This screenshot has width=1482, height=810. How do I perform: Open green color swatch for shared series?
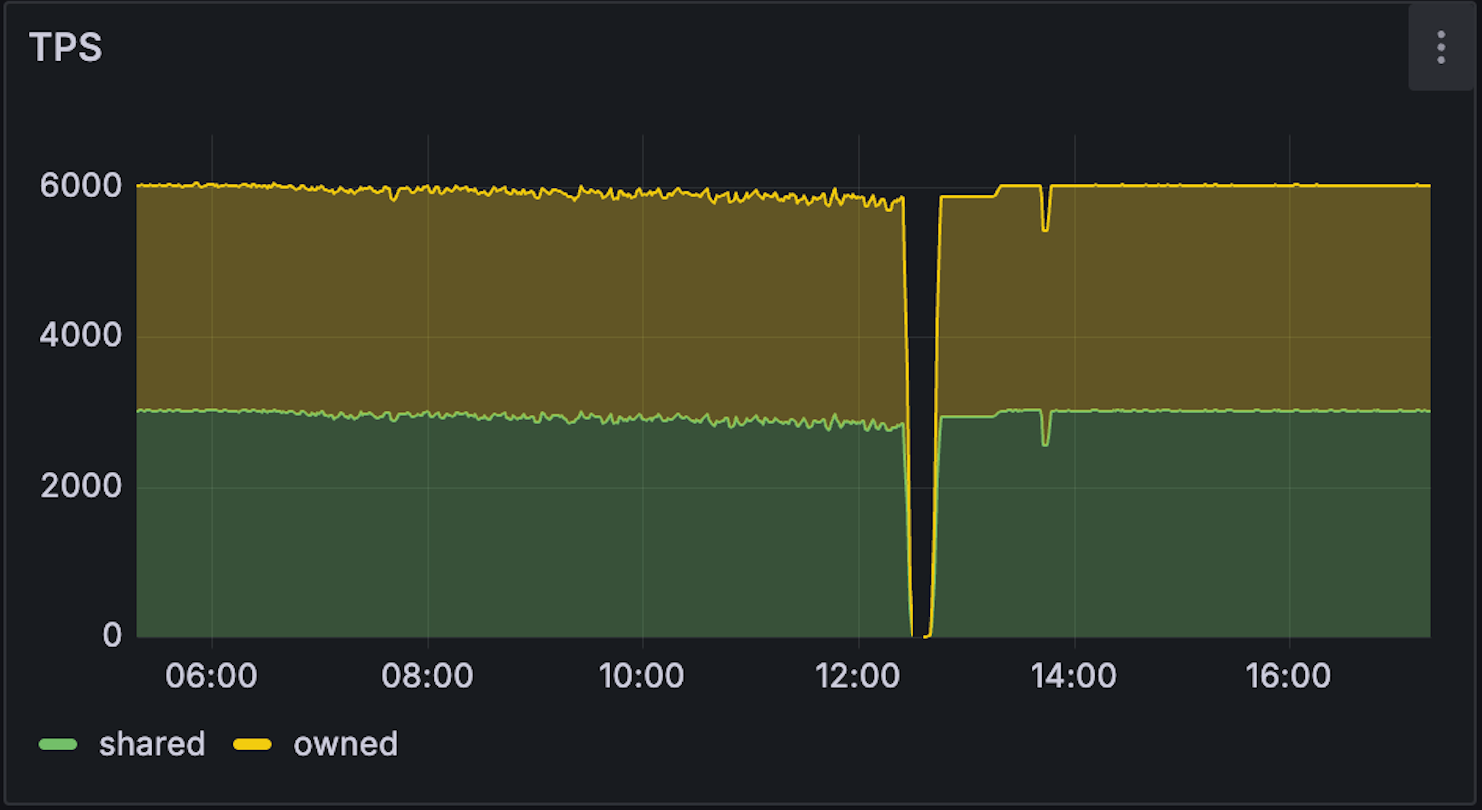tap(58, 745)
